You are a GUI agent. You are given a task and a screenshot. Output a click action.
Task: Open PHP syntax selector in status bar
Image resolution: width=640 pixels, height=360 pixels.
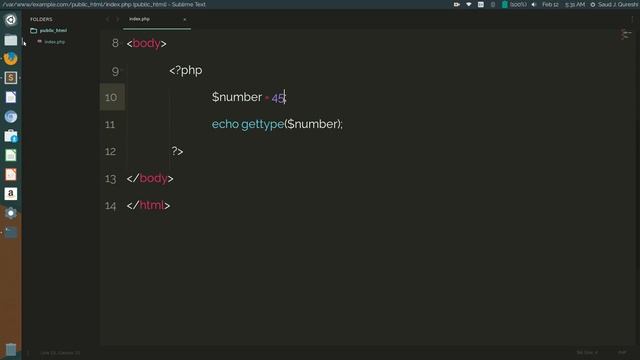point(622,353)
